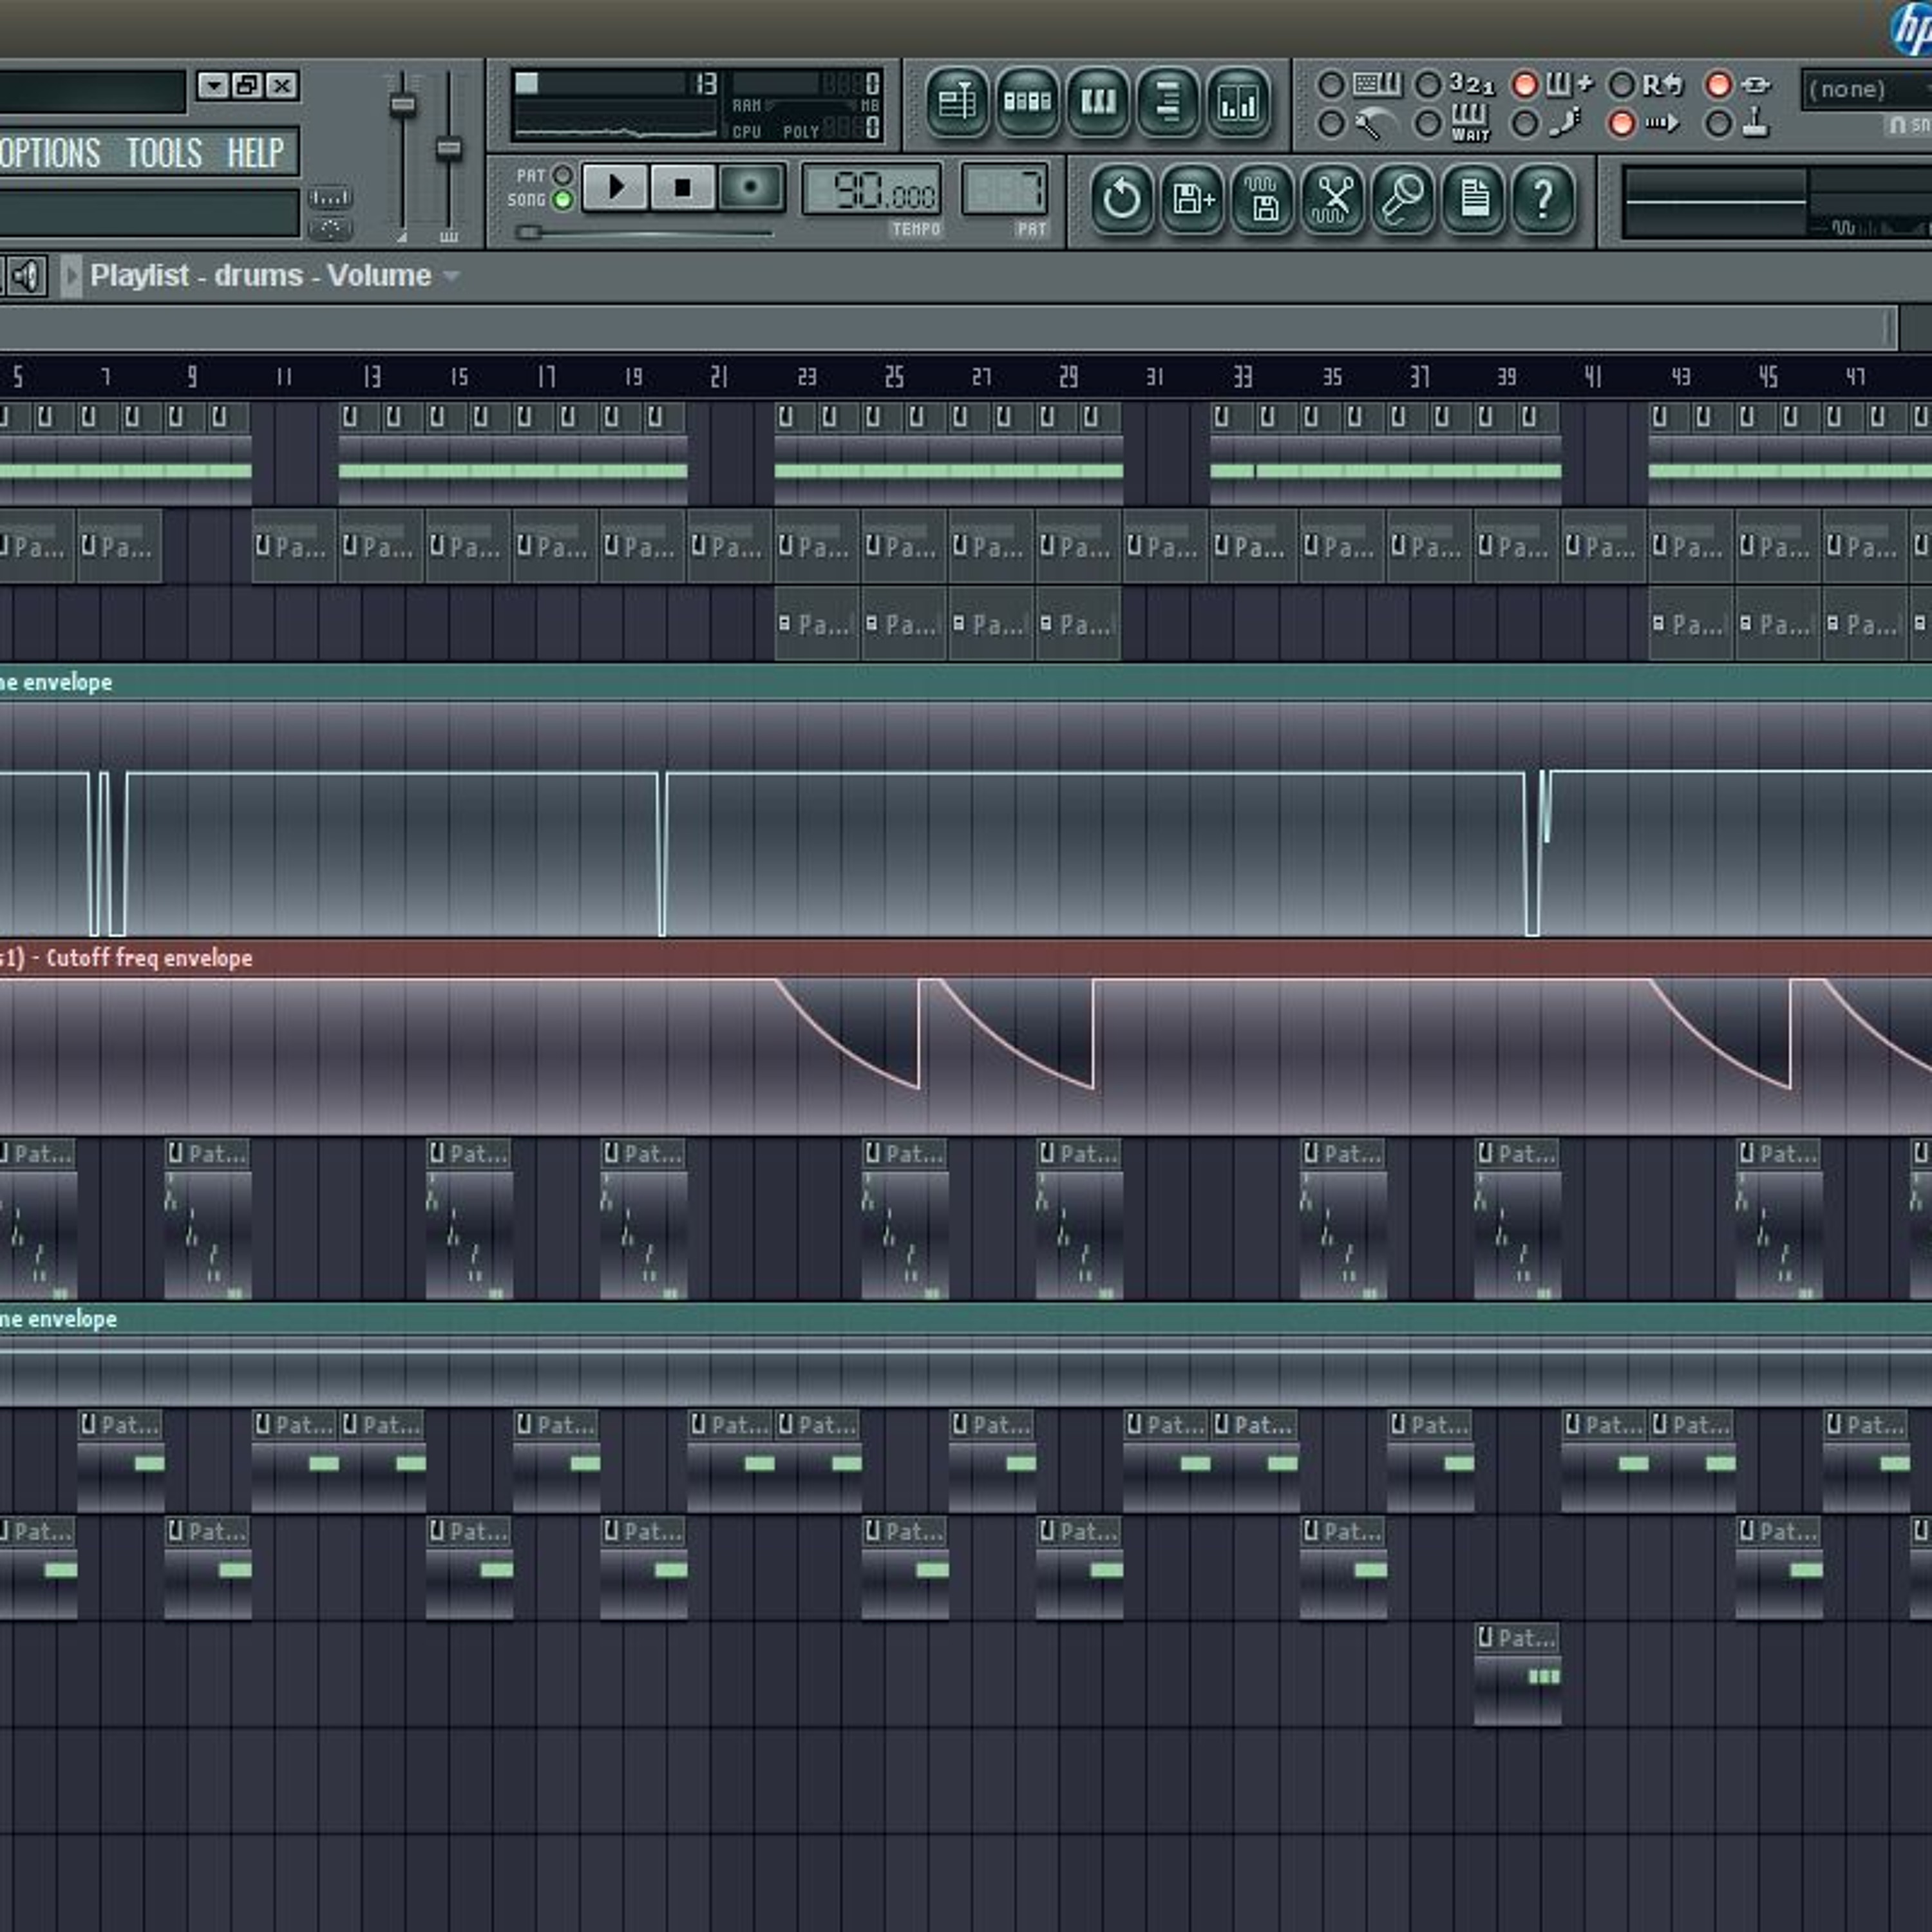This screenshot has height=1932, width=1932.
Task: Click the master pitch slider
Action: tap(449, 150)
